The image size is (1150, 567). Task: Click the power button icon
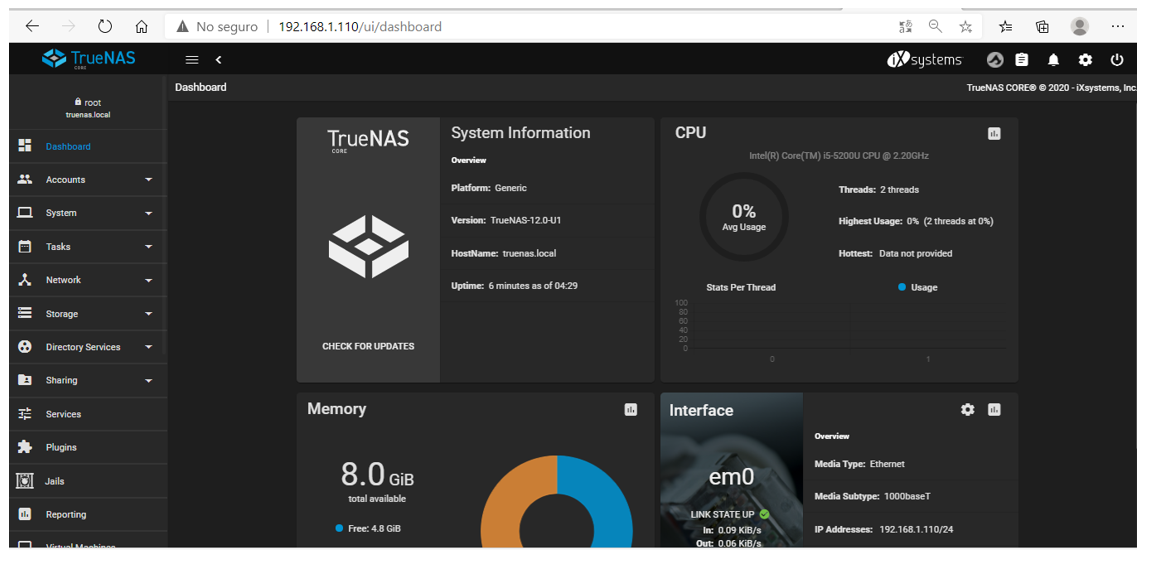click(1117, 60)
